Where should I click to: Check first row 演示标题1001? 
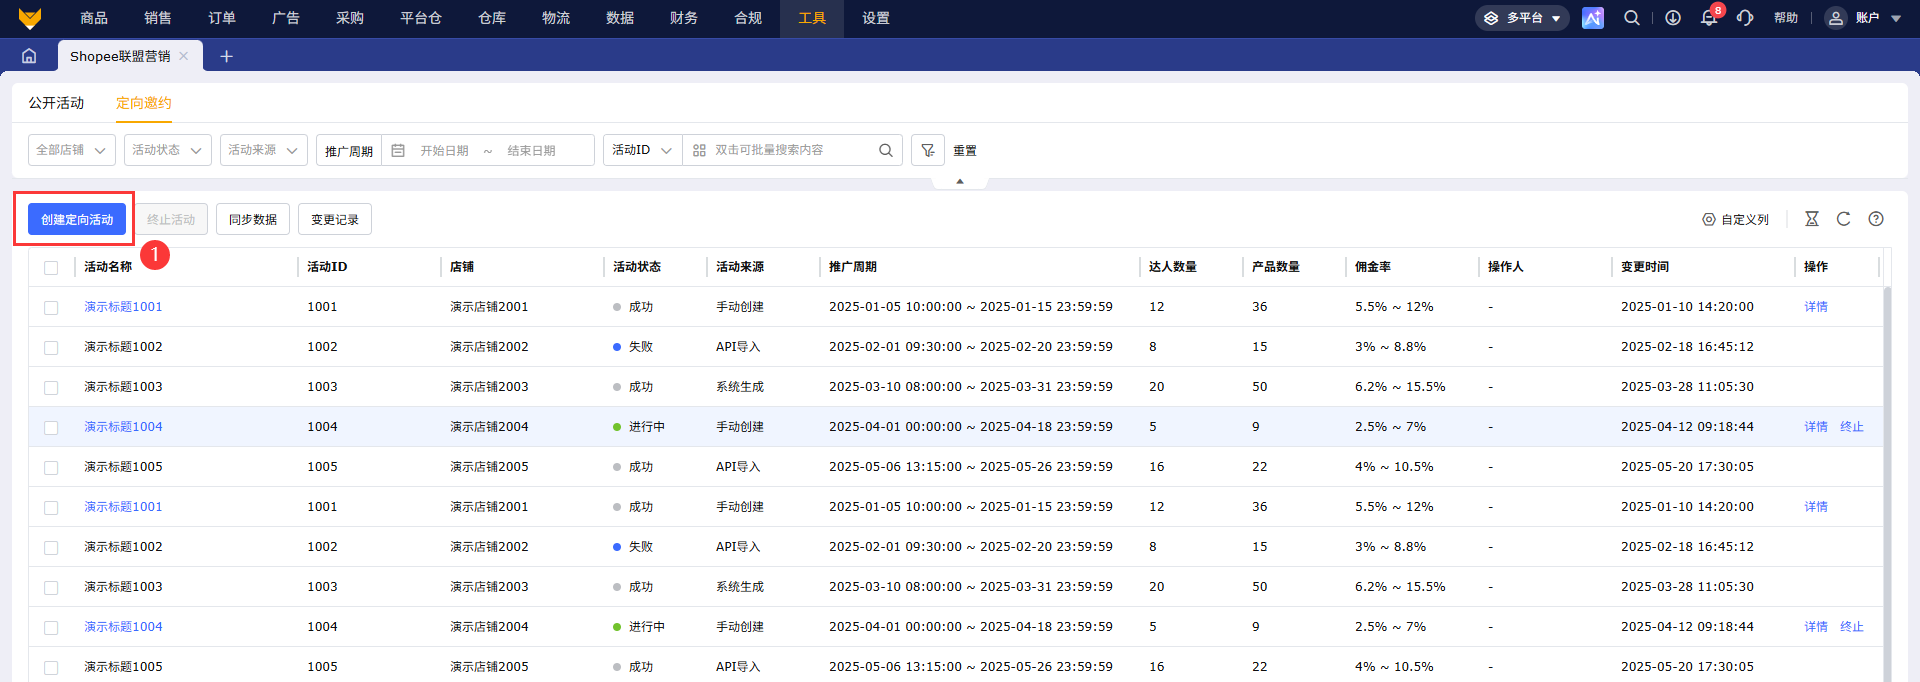tap(51, 307)
